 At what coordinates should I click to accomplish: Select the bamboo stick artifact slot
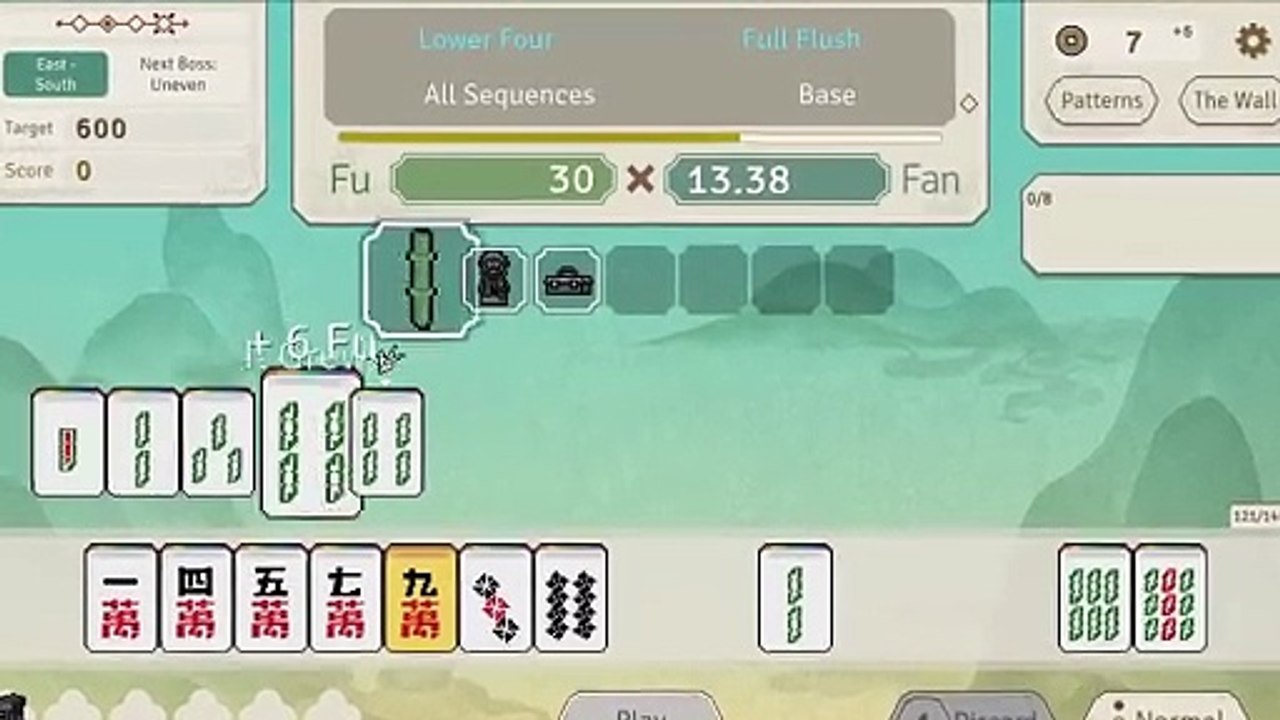pyautogui.click(x=420, y=280)
